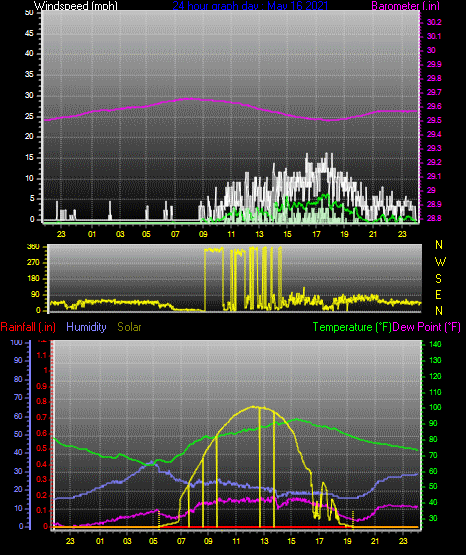Viewport: 466px width, 555px height.
Task: Click '13' on the windspeed graph time axis
Action: 259,234
